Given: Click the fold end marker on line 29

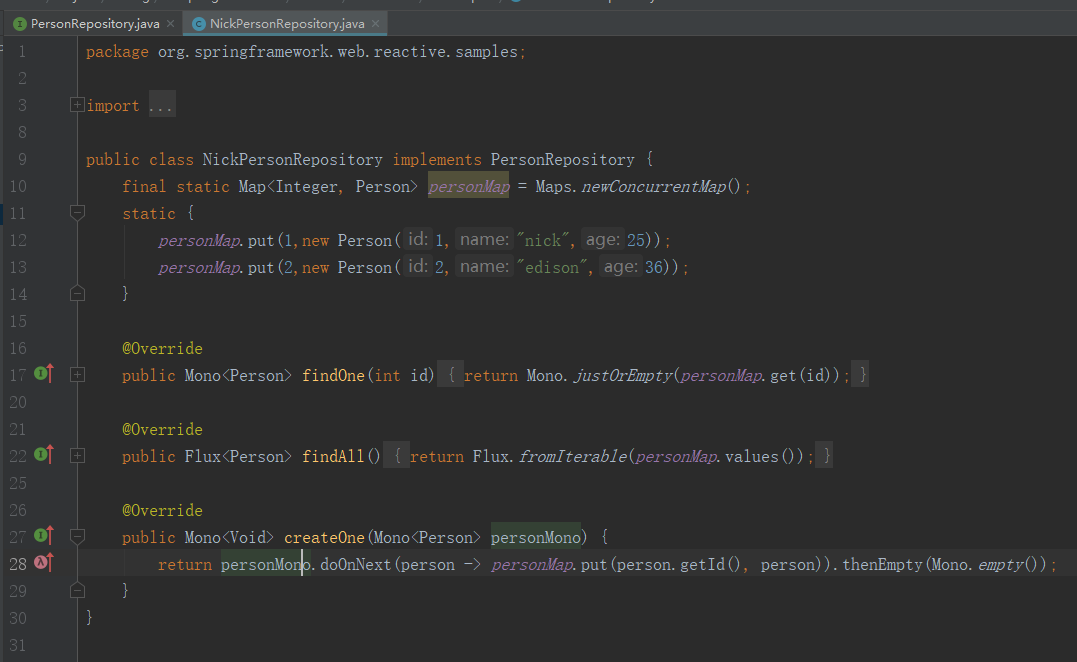Looking at the screenshot, I should [78, 590].
